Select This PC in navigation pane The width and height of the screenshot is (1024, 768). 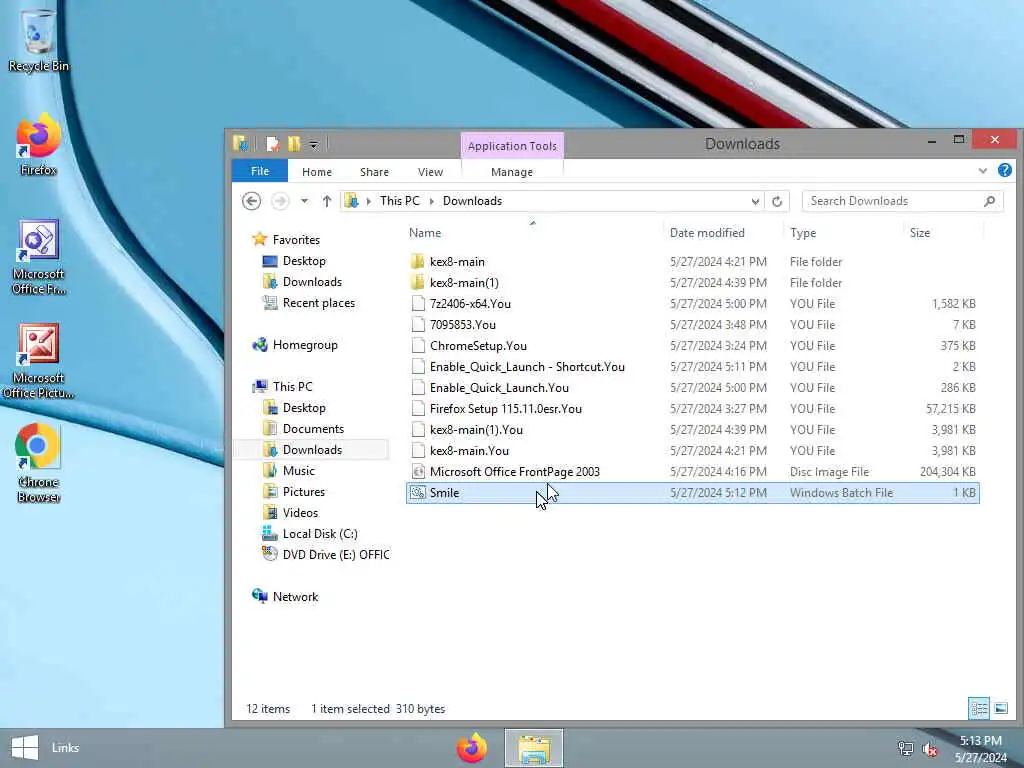coord(292,387)
